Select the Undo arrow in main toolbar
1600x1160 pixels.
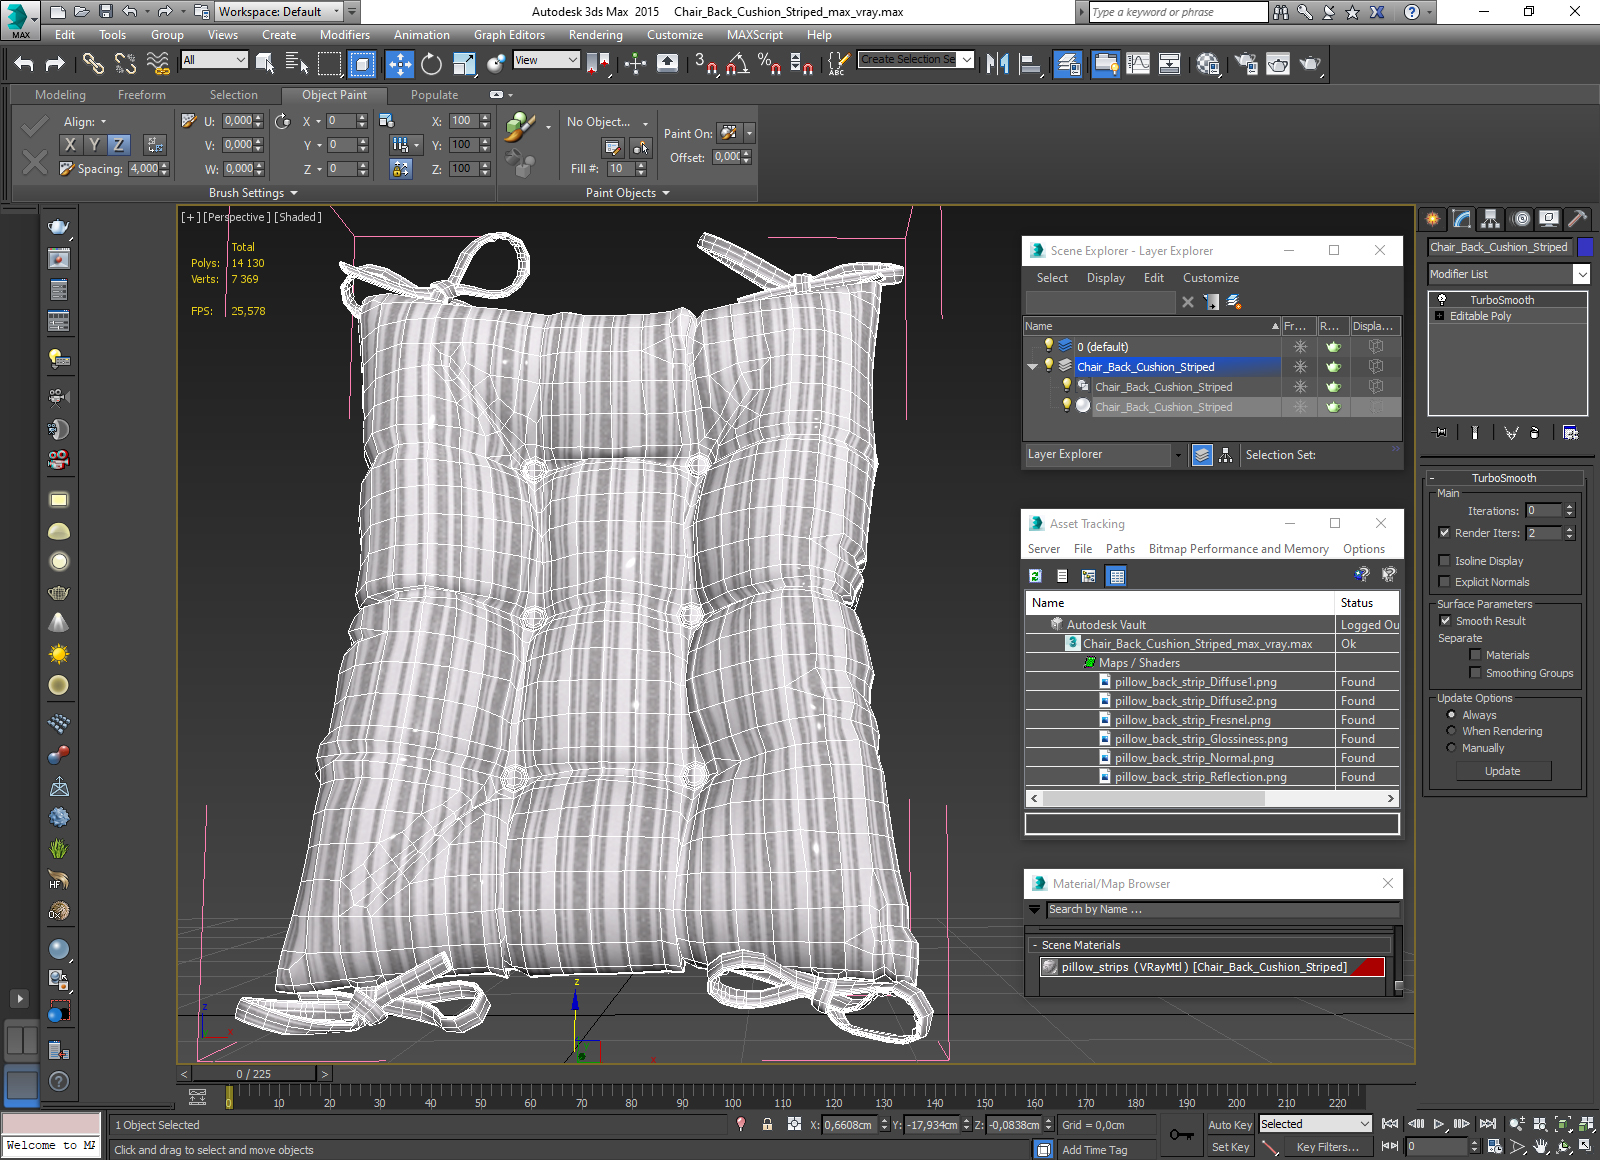click(24, 64)
